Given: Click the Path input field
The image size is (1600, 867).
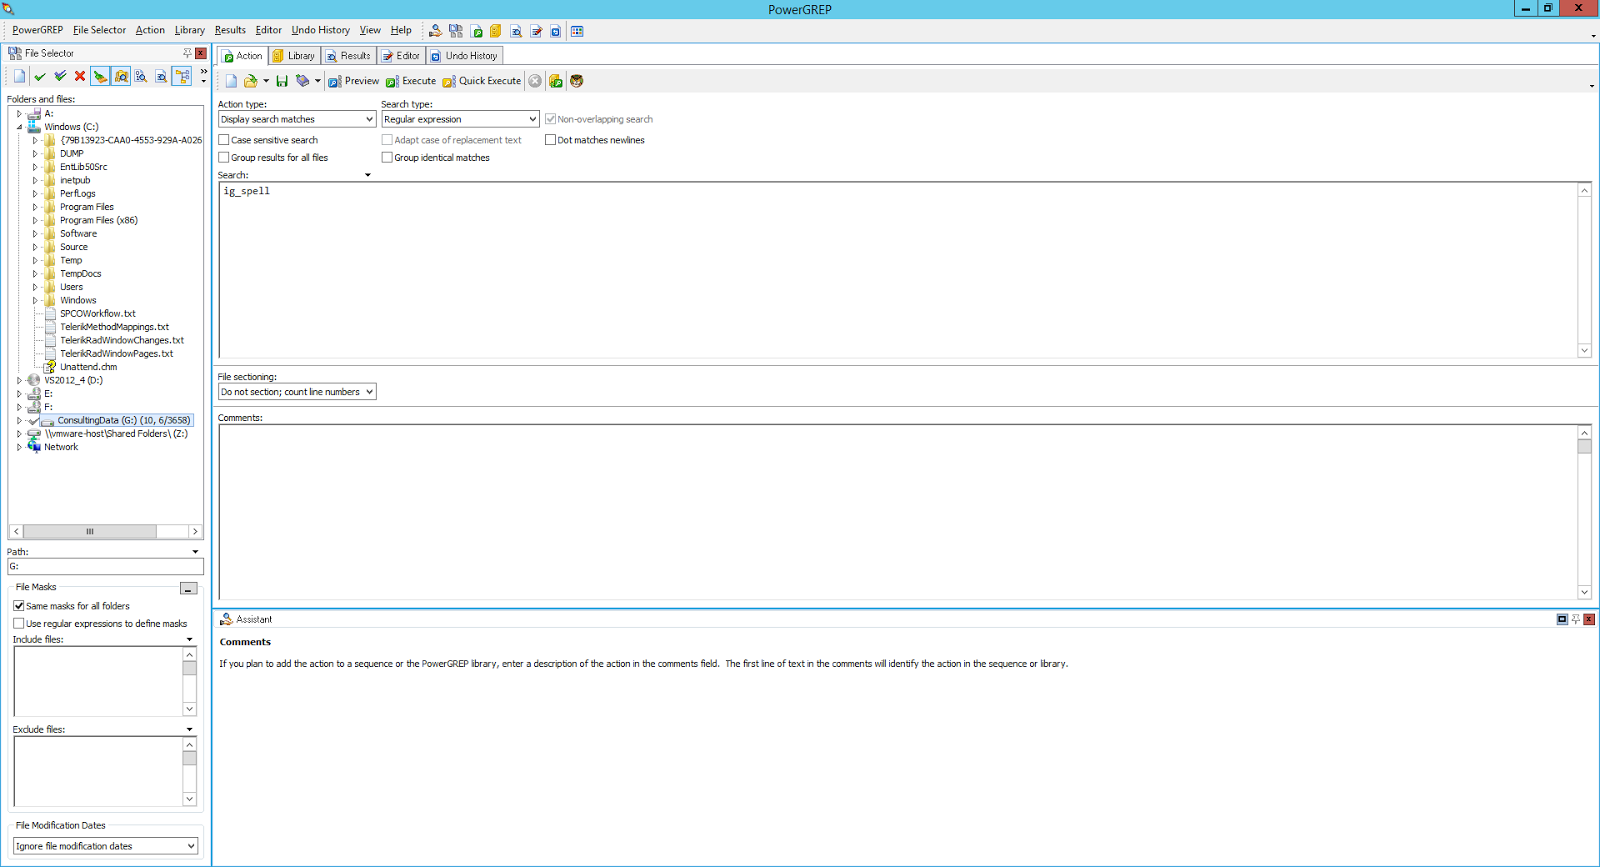Looking at the screenshot, I should coord(106,566).
